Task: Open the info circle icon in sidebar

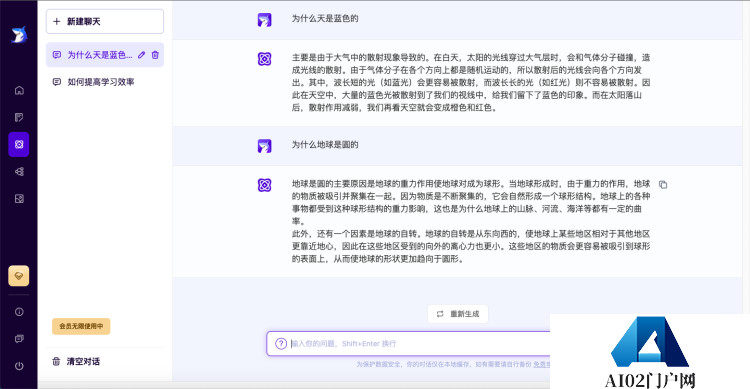Action: point(19,311)
